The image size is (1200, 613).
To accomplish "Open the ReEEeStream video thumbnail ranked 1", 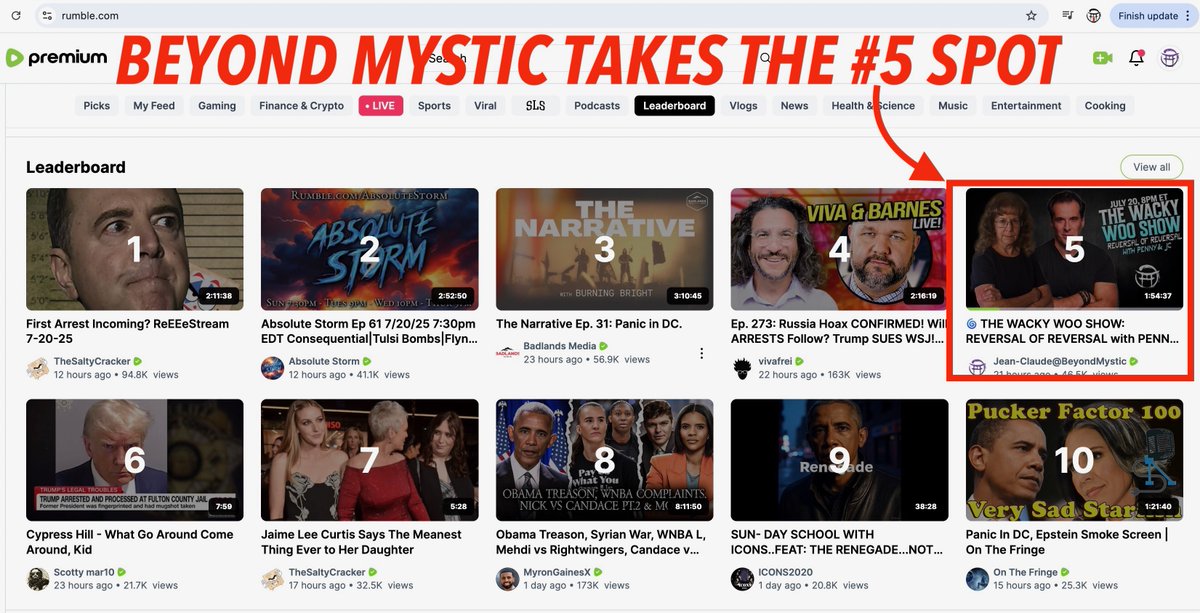I will 135,249.
